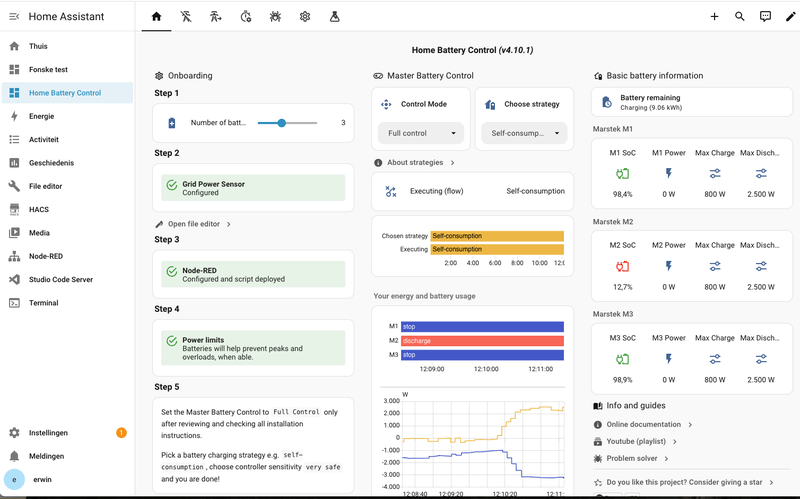800x499 pixels.
Task: Expand About strategies section
Action: [x=414, y=163]
